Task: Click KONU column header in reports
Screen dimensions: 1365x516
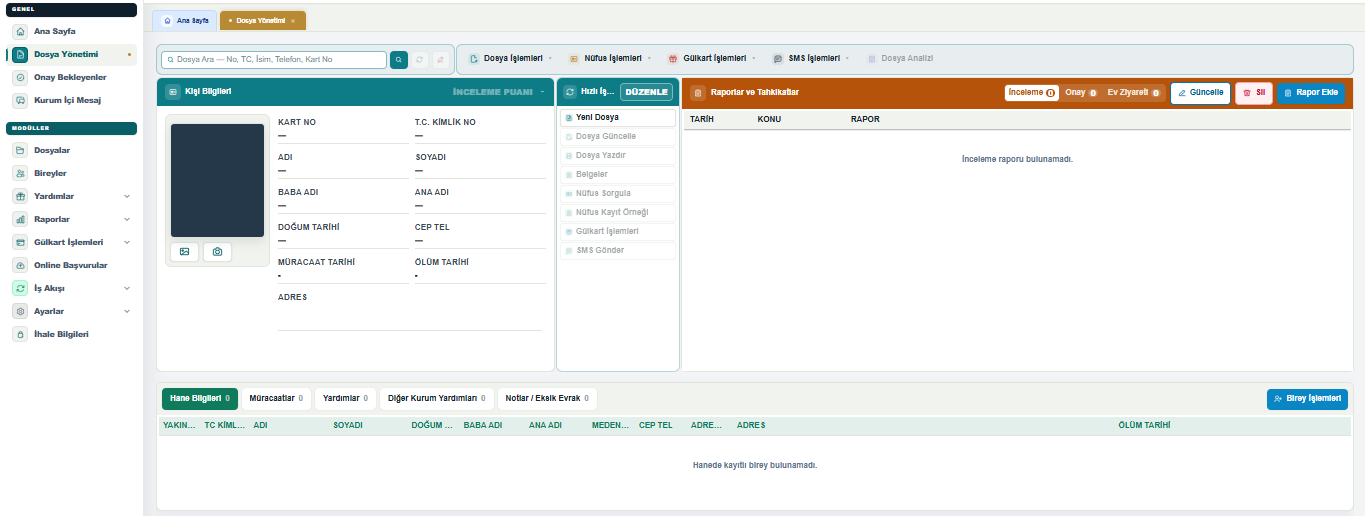Action: click(769, 119)
